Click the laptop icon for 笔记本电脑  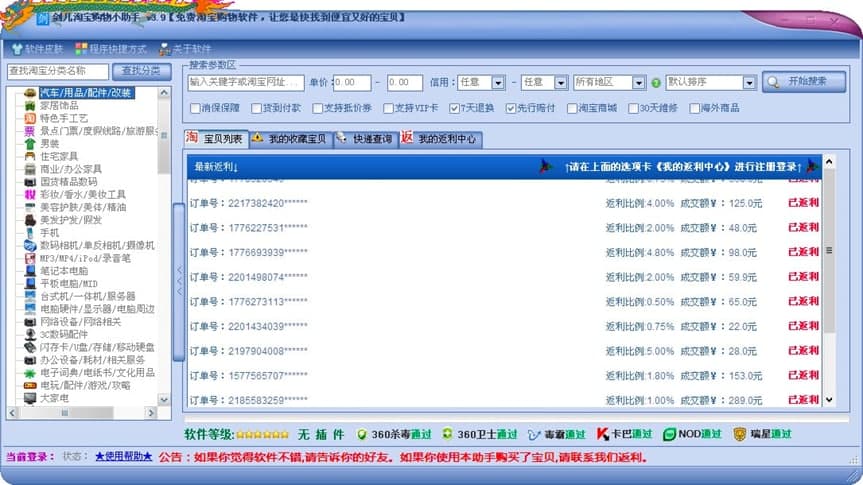(x=30, y=271)
